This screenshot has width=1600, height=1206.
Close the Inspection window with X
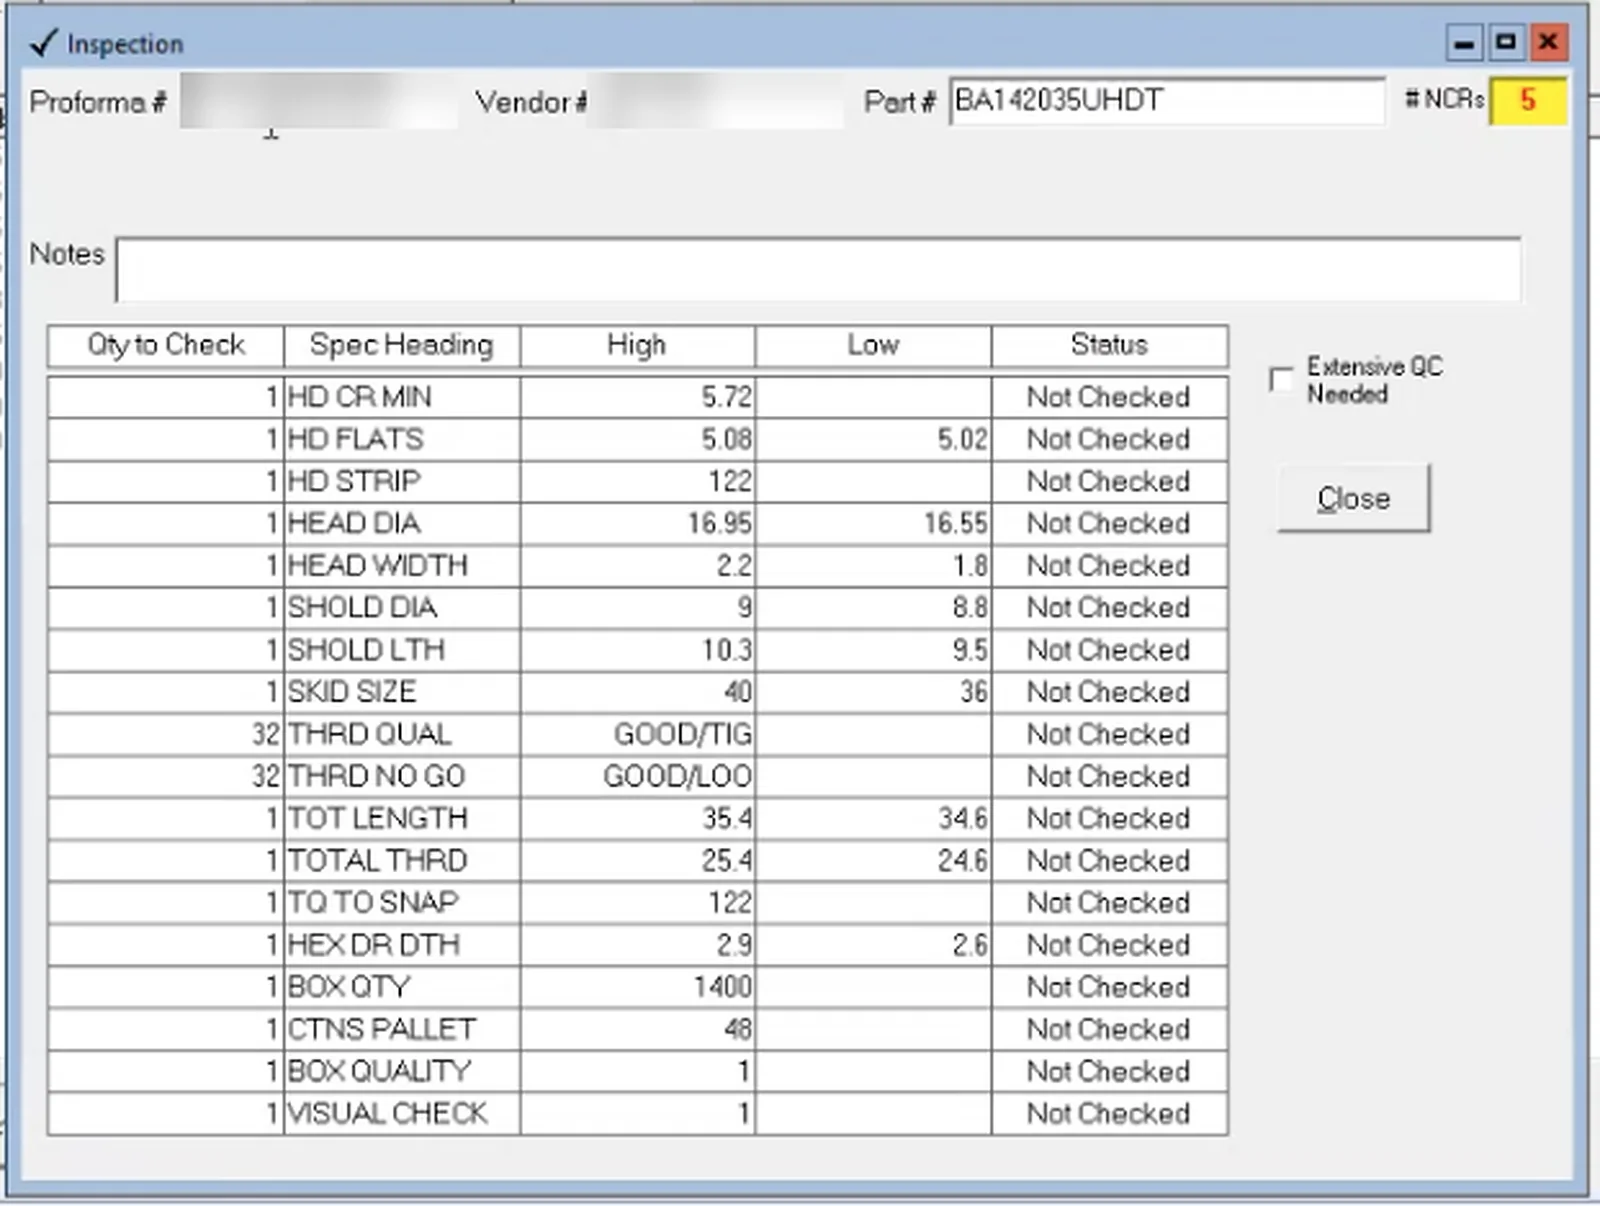1548,43
